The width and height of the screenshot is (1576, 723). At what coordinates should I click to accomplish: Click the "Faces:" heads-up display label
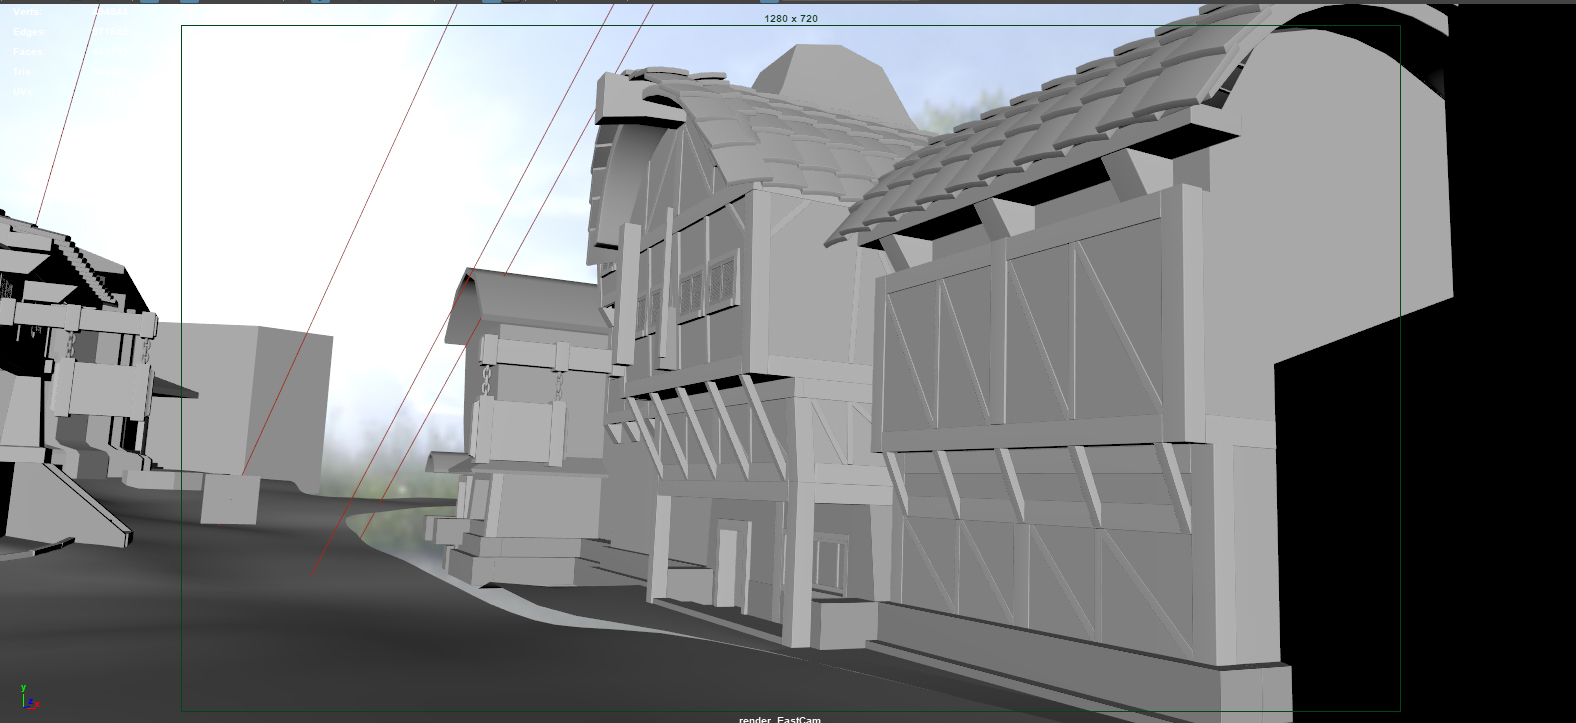pos(29,52)
